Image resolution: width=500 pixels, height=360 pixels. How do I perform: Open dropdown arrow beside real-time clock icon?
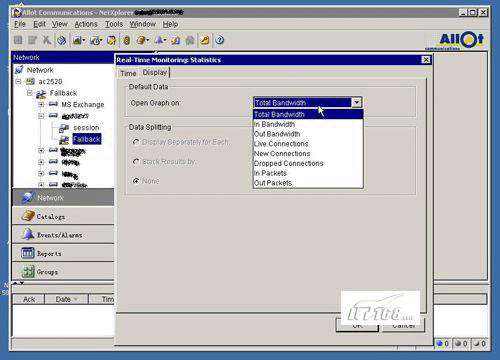coord(101,40)
